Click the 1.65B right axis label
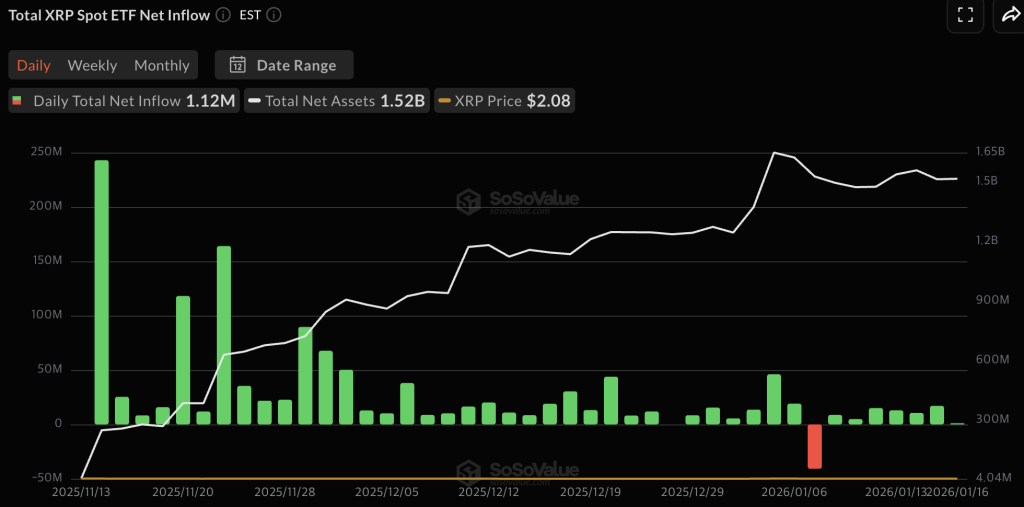1024x507 pixels. coord(990,152)
